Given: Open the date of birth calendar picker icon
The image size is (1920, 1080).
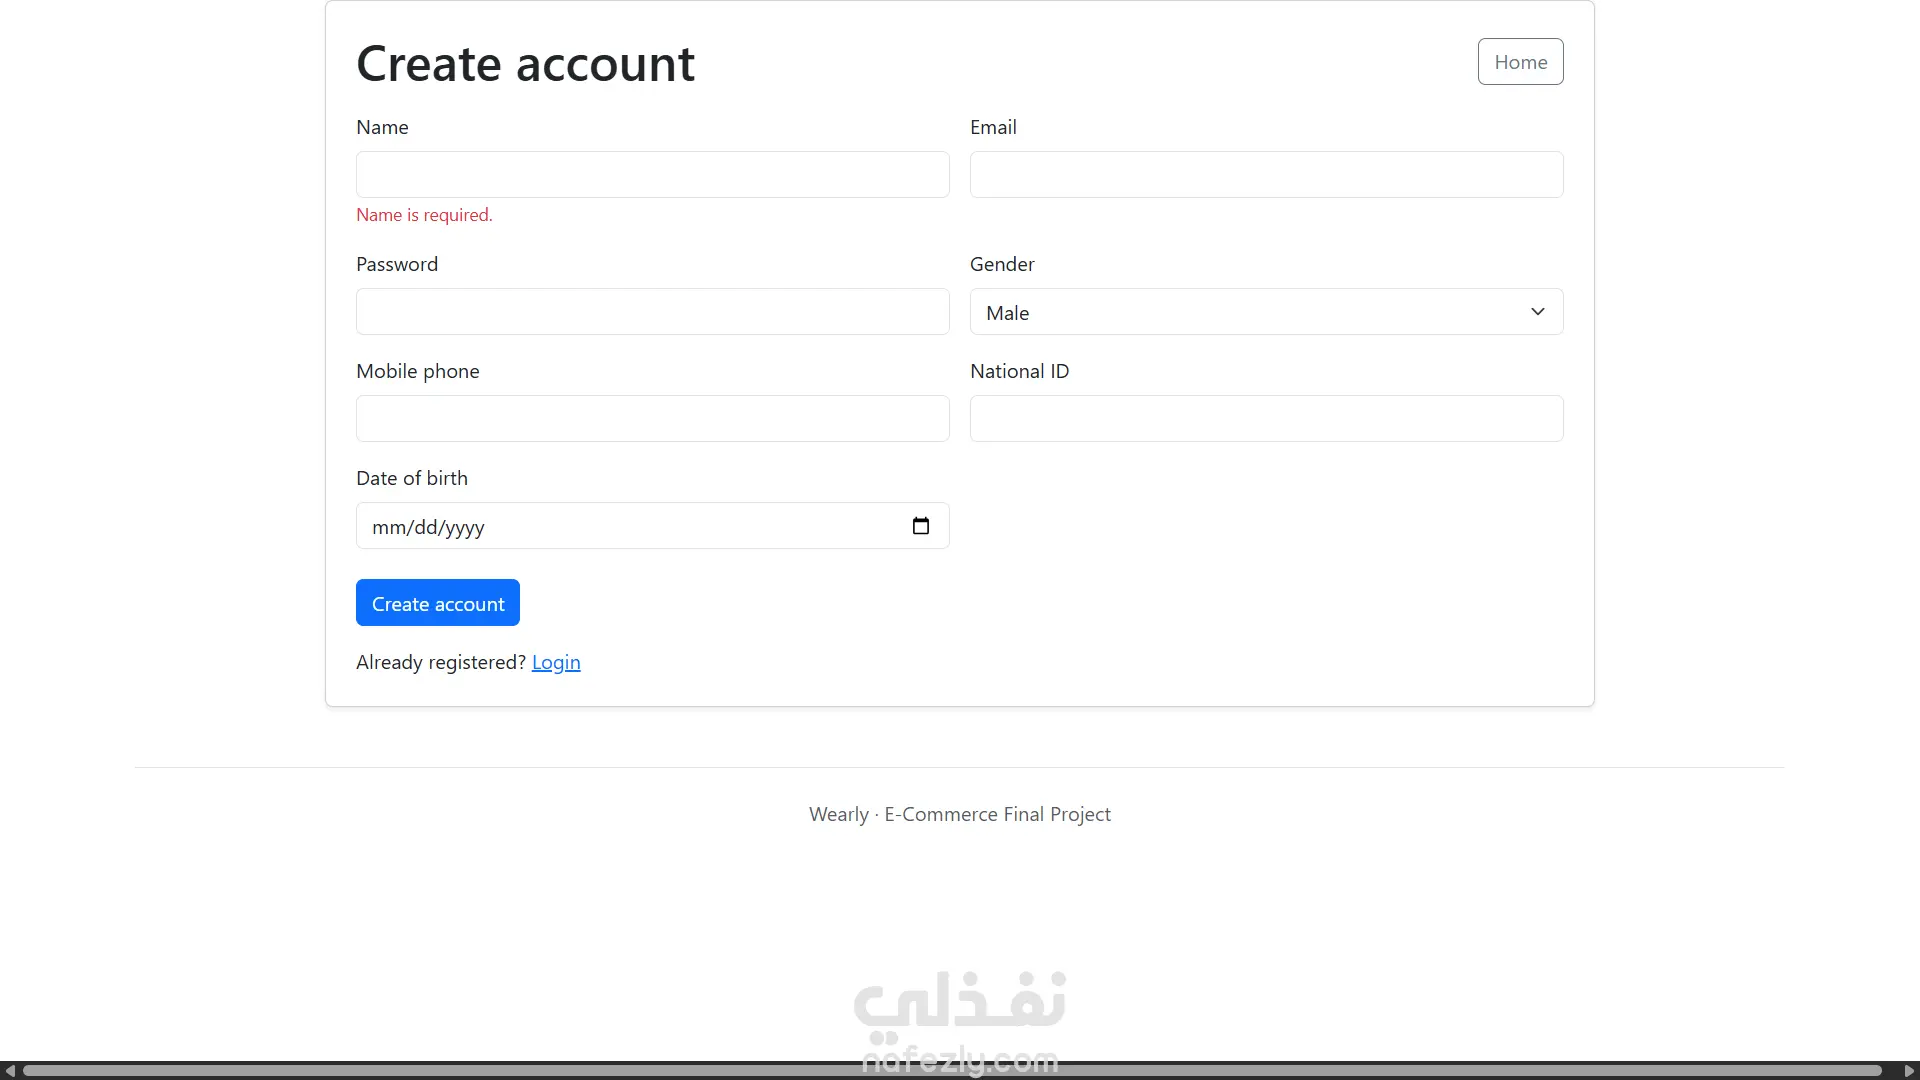Looking at the screenshot, I should (x=921, y=526).
